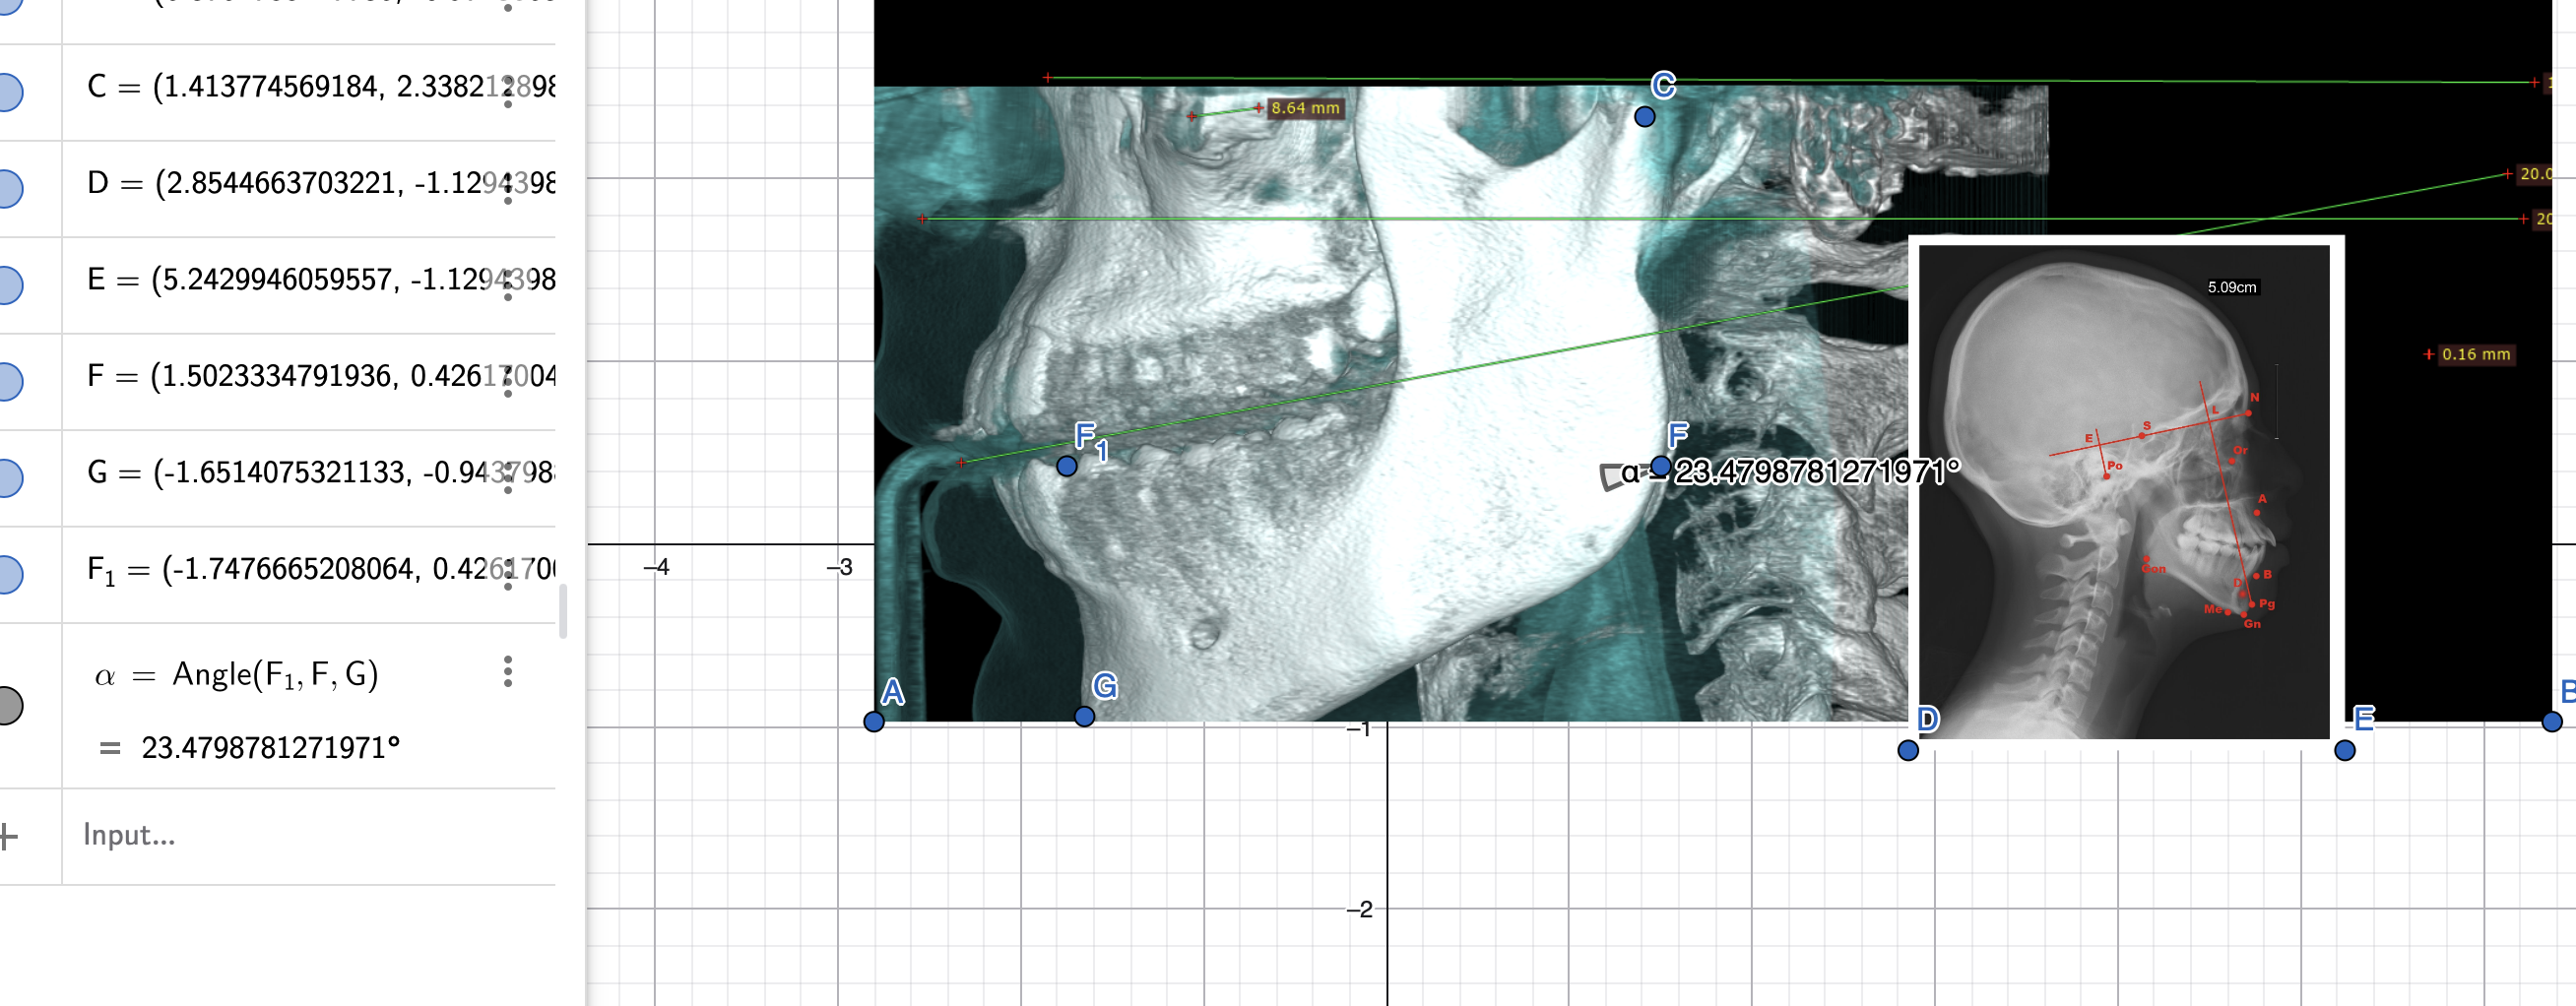Toggle visibility circle for point D
Image resolution: width=2576 pixels, height=1006 pixels.
pos(9,188)
